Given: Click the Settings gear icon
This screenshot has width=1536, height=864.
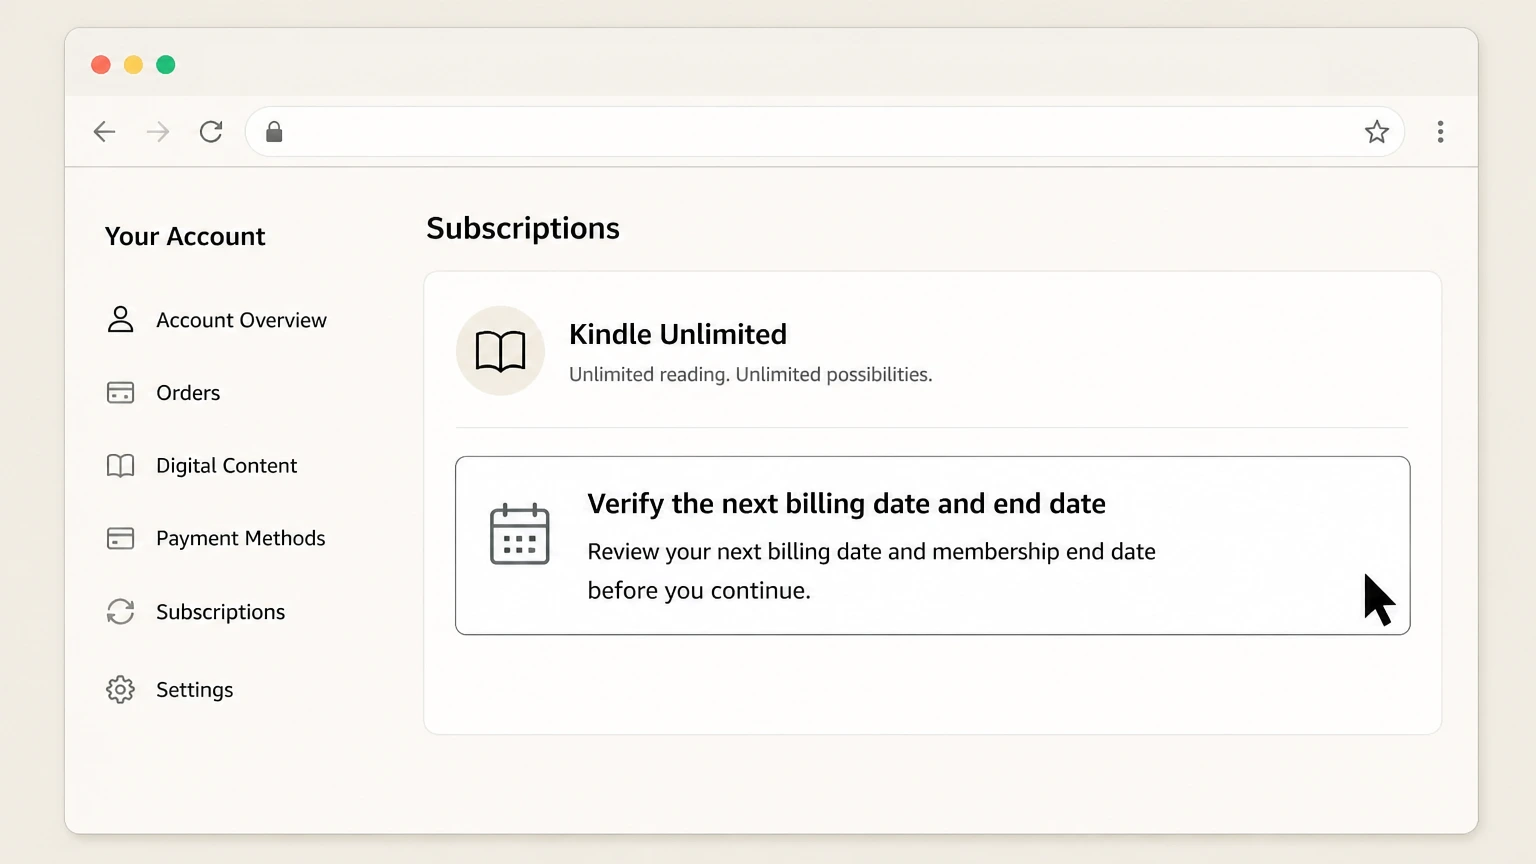Looking at the screenshot, I should pyautogui.click(x=120, y=690).
